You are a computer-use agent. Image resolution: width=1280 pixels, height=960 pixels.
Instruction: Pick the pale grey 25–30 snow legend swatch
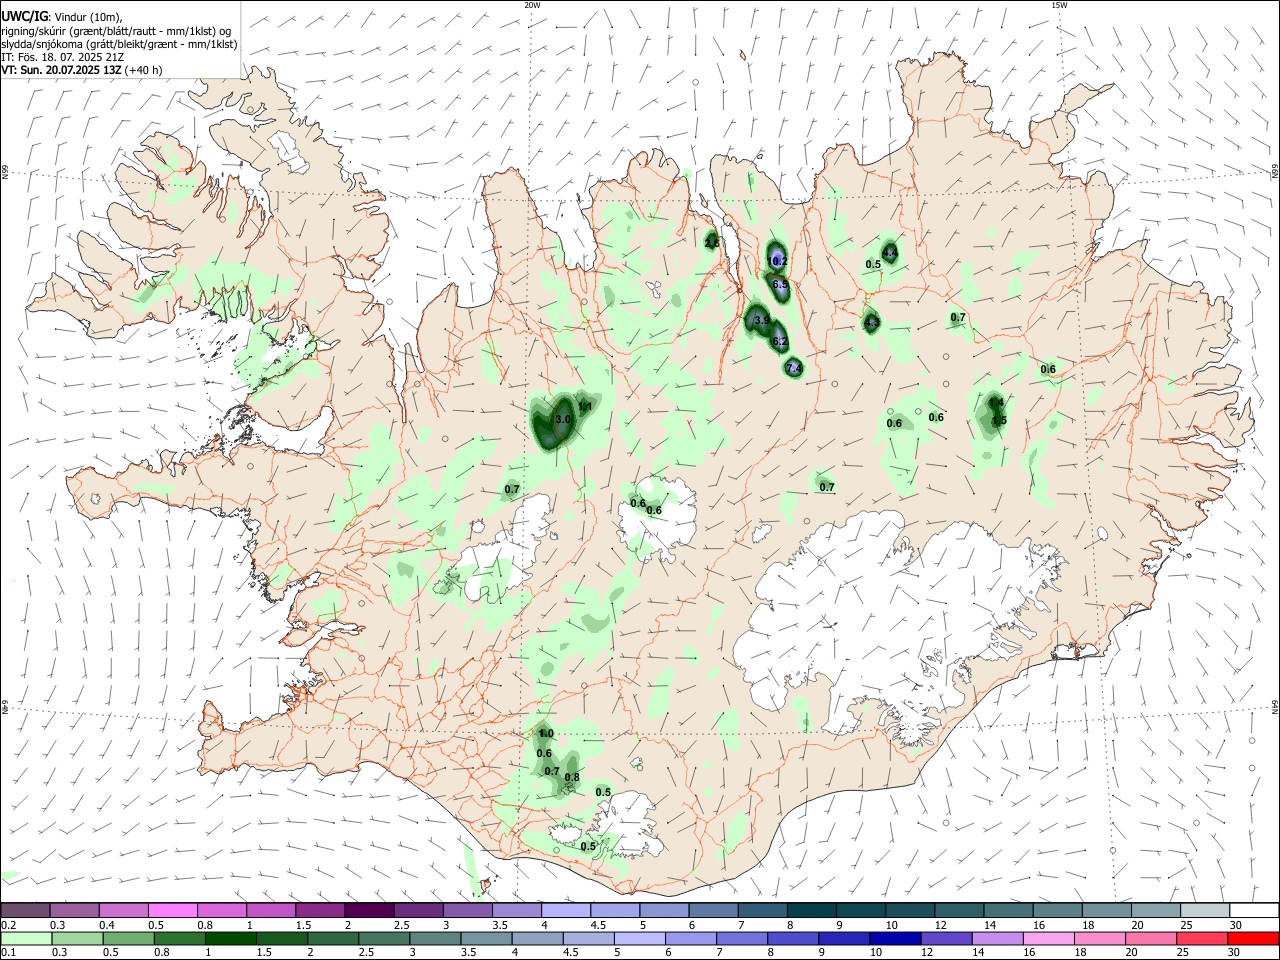[1205, 910]
